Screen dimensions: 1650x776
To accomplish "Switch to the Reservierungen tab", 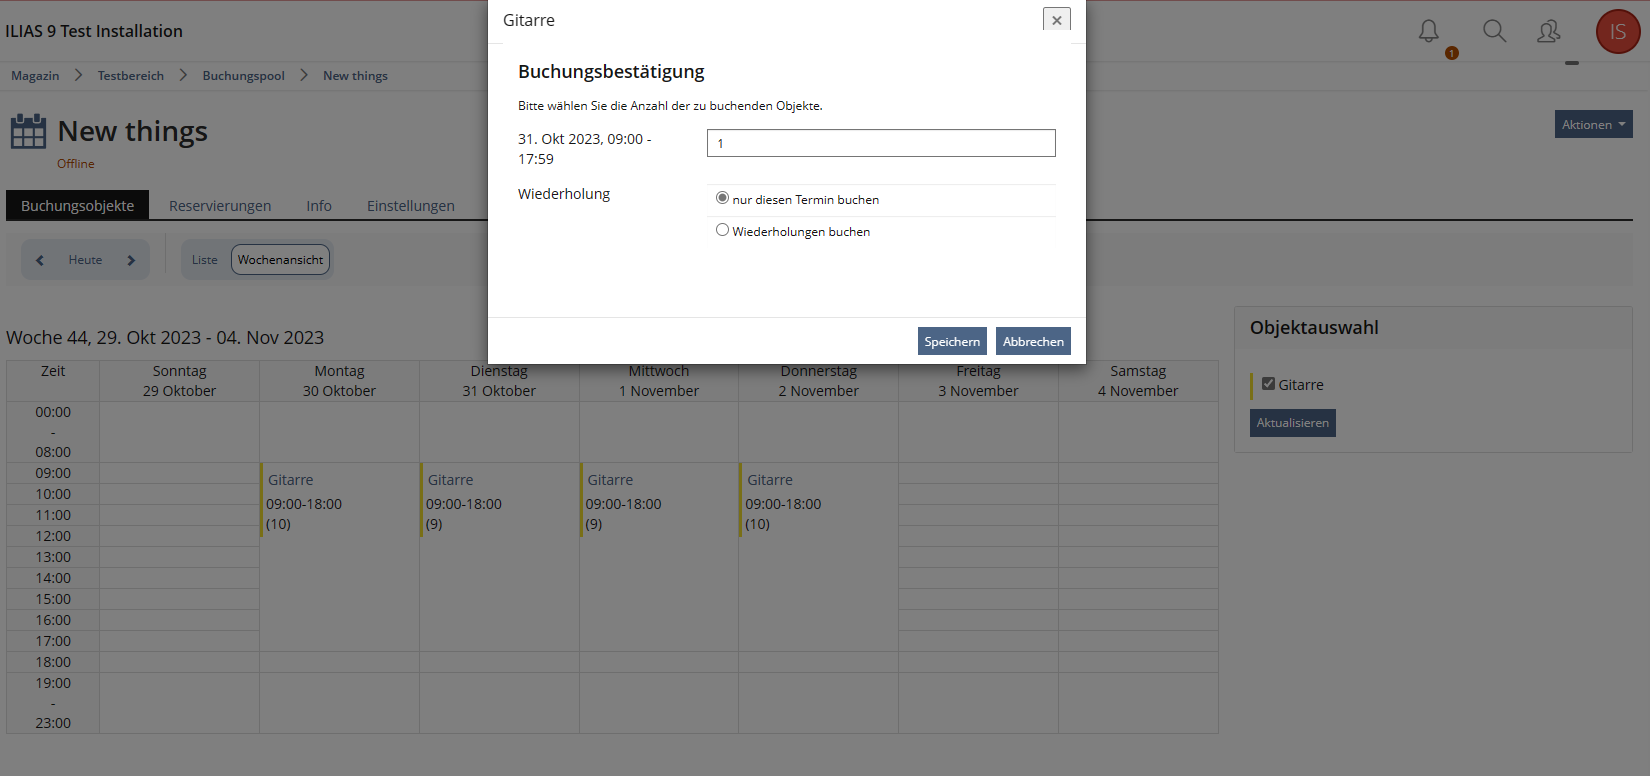I will (220, 206).
